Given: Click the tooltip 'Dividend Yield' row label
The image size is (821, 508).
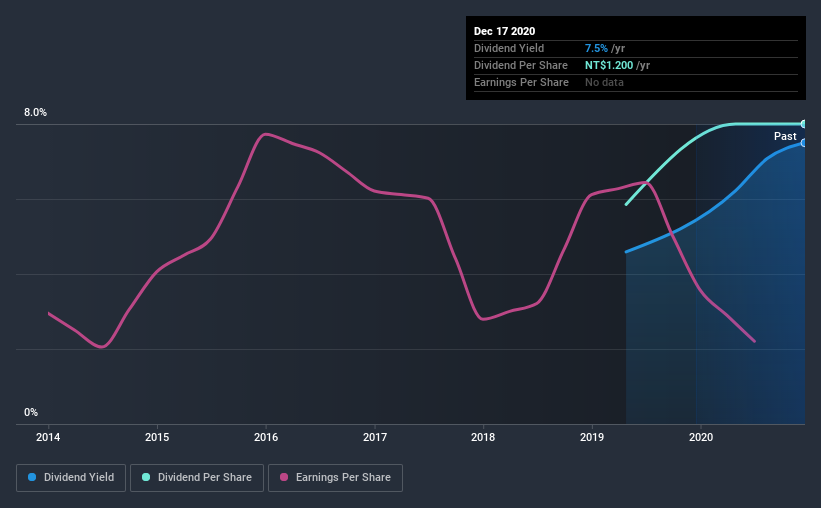Looking at the screenshot, I should click(x=509, y=48).
